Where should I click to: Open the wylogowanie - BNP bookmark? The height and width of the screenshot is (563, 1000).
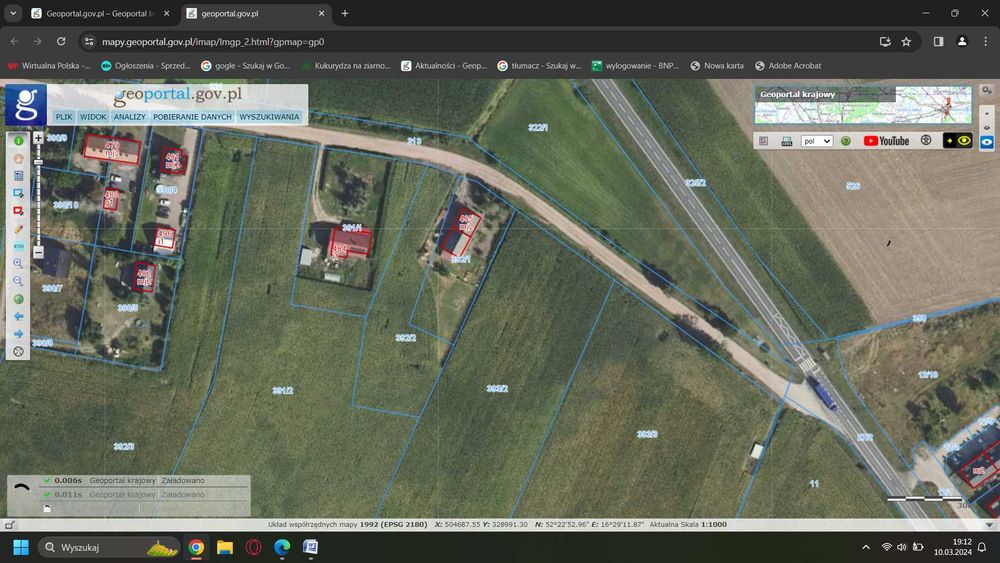(635, 66)
